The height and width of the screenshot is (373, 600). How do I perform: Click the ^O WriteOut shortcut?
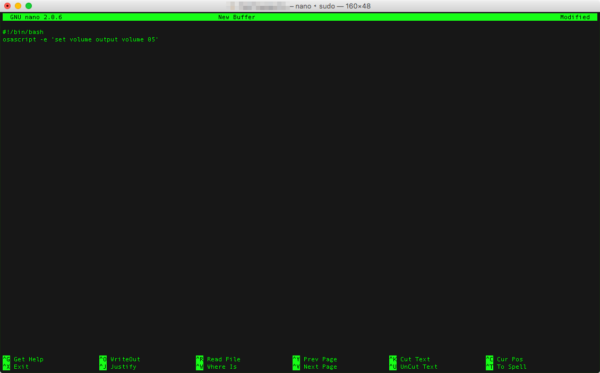[120, 359]
